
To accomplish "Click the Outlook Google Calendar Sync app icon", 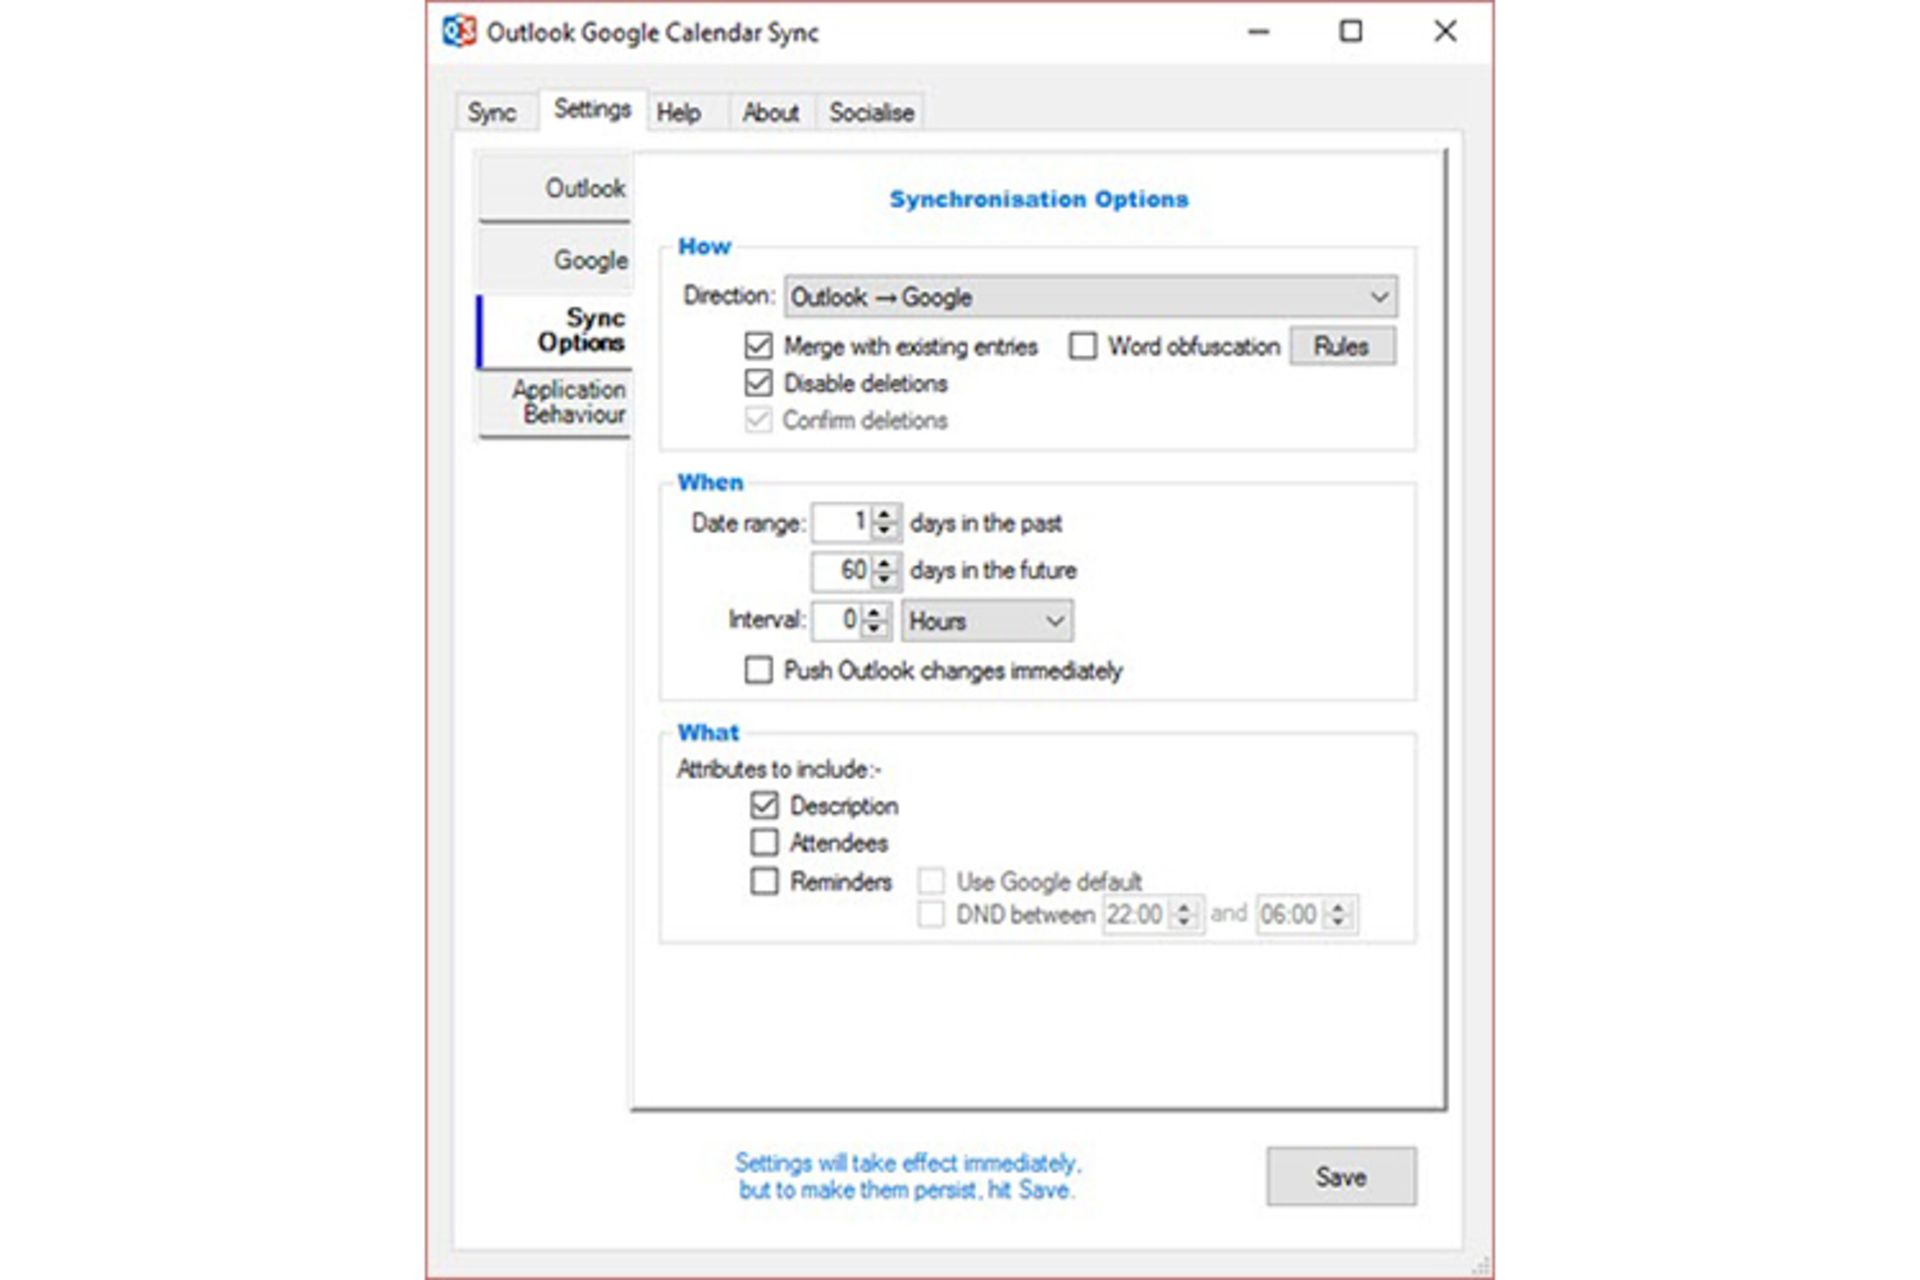I will [x=459, y=31].
